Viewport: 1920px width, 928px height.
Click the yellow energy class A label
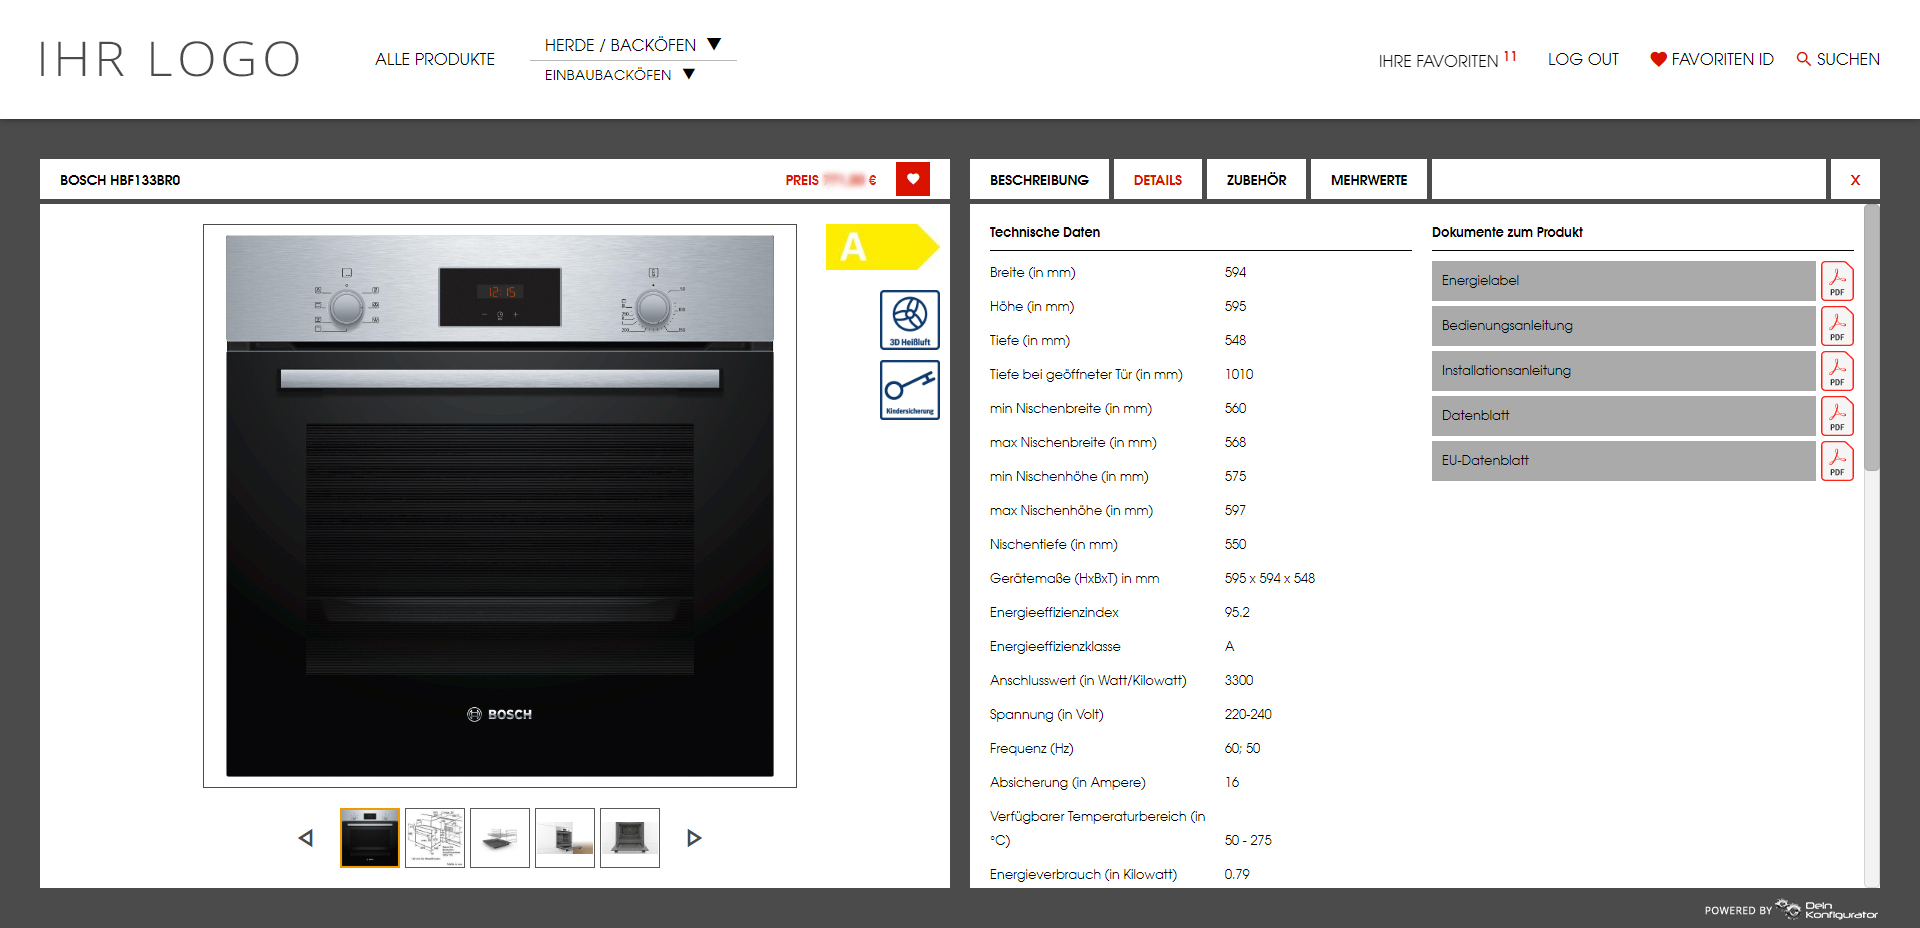[x=880, y=247]
